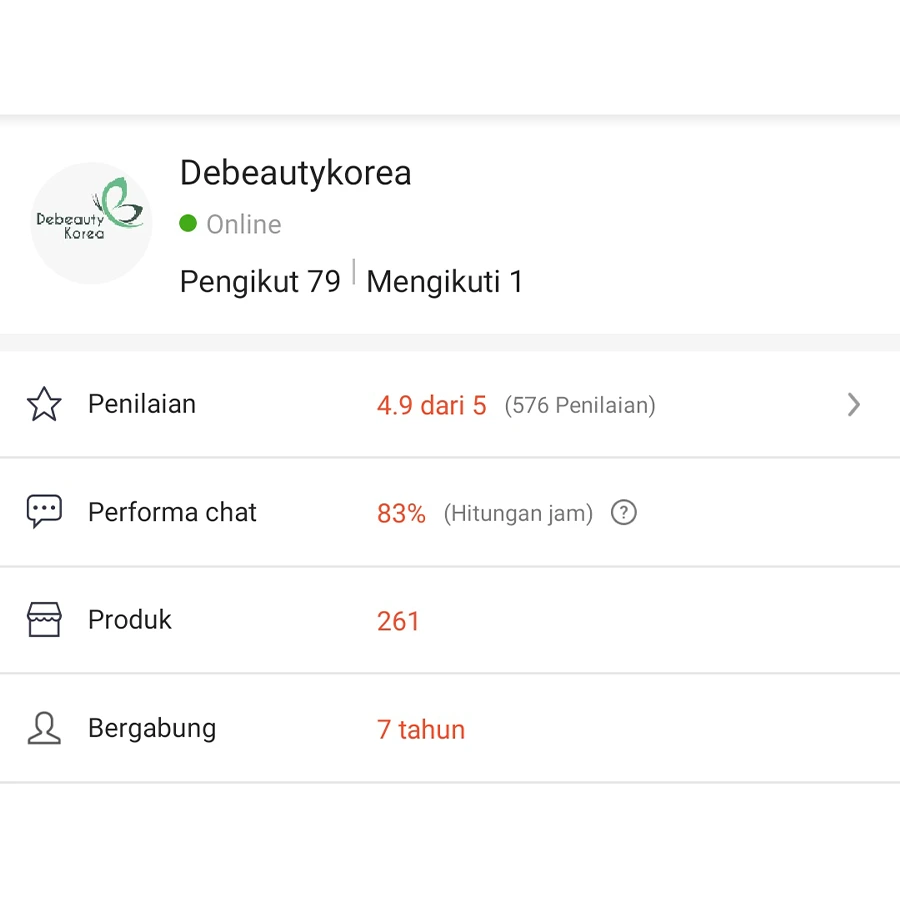Select the Penilaian row label

coord(142,404)
